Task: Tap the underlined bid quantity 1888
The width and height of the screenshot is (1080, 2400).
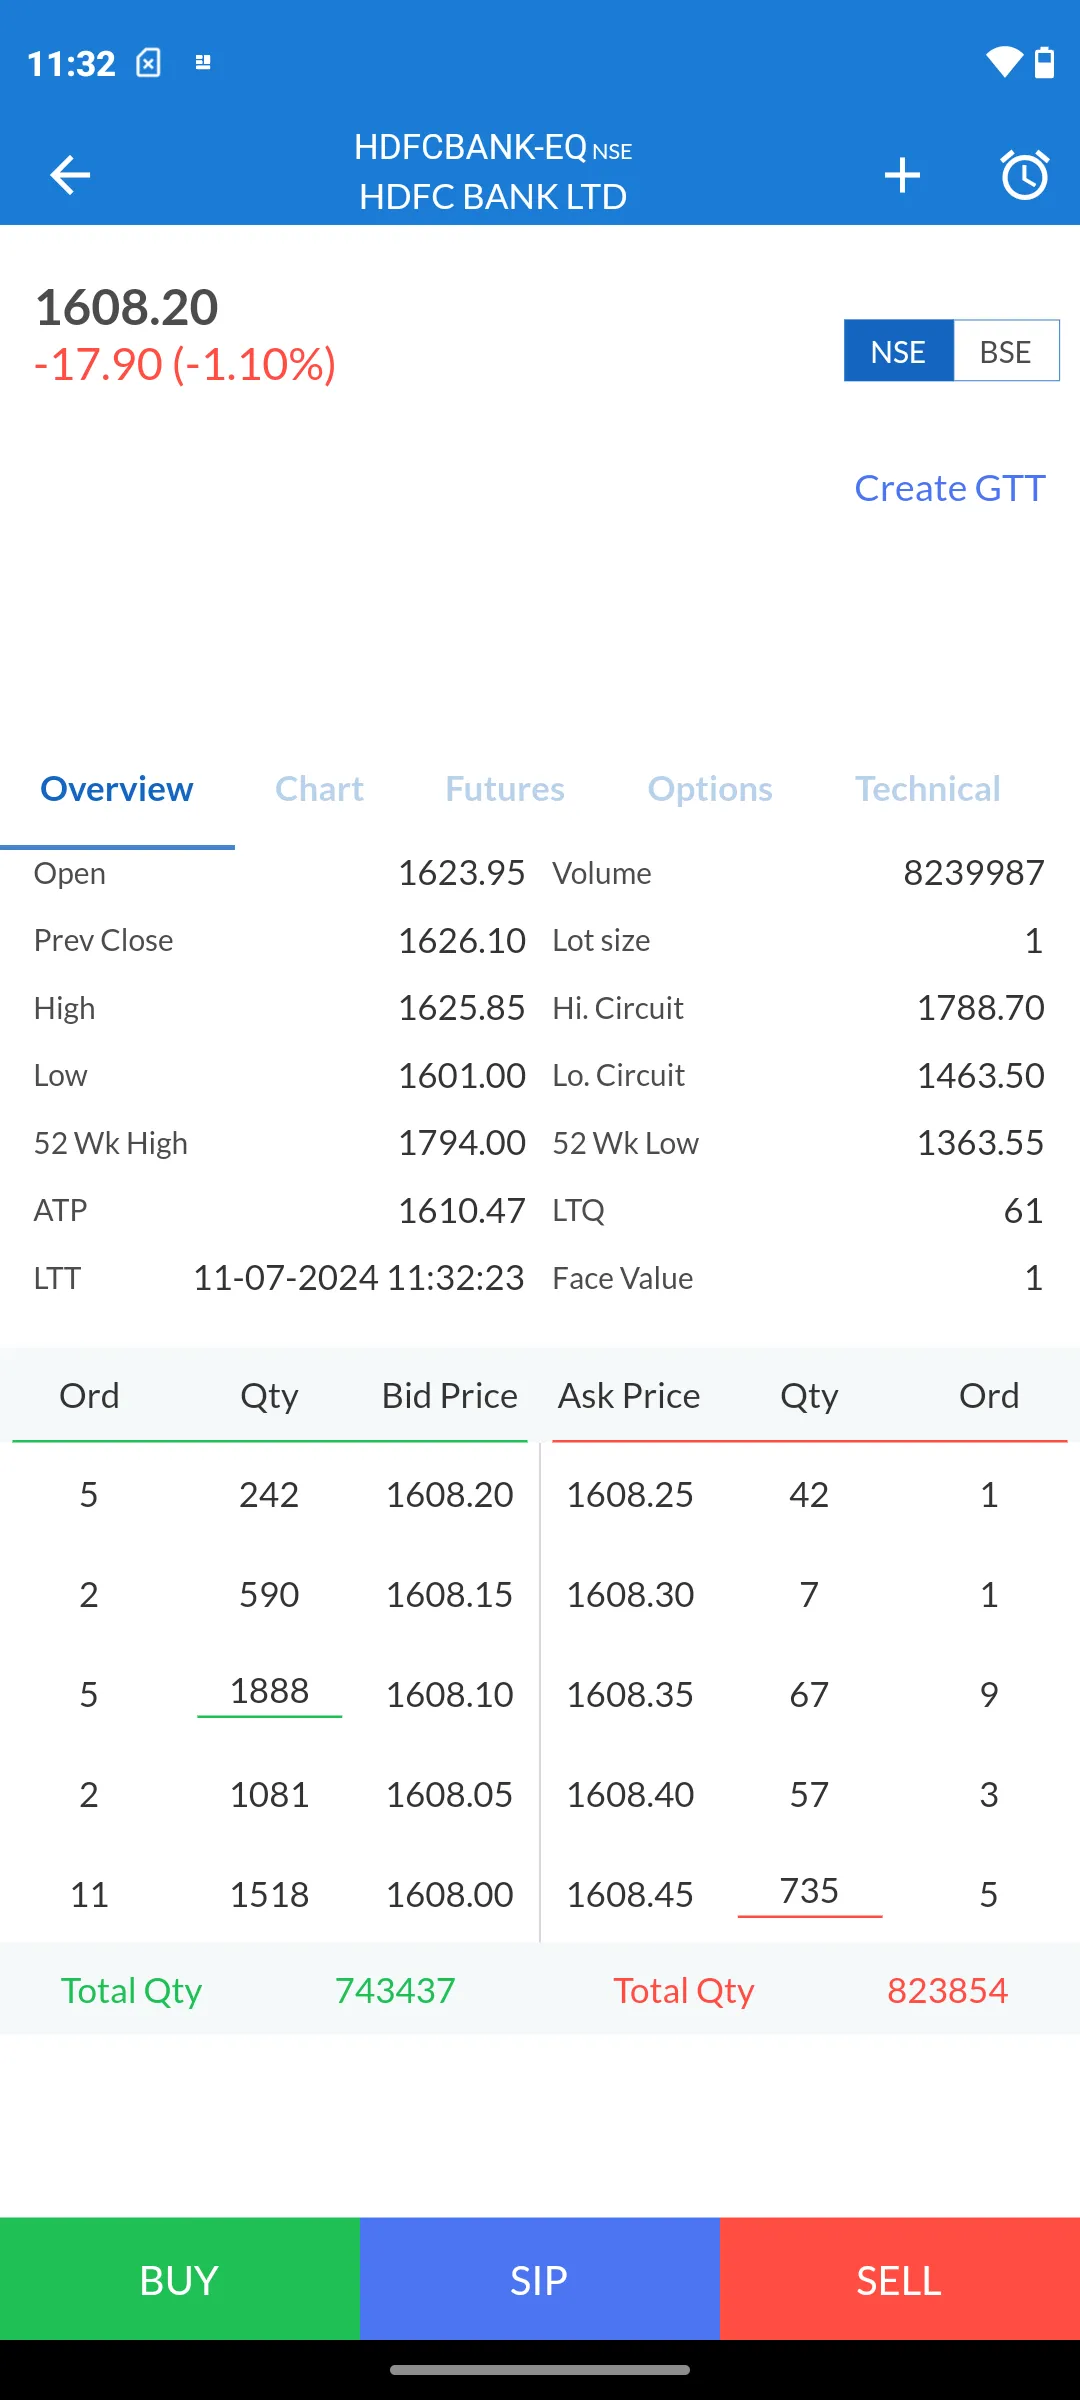Action: (270, 1692)
